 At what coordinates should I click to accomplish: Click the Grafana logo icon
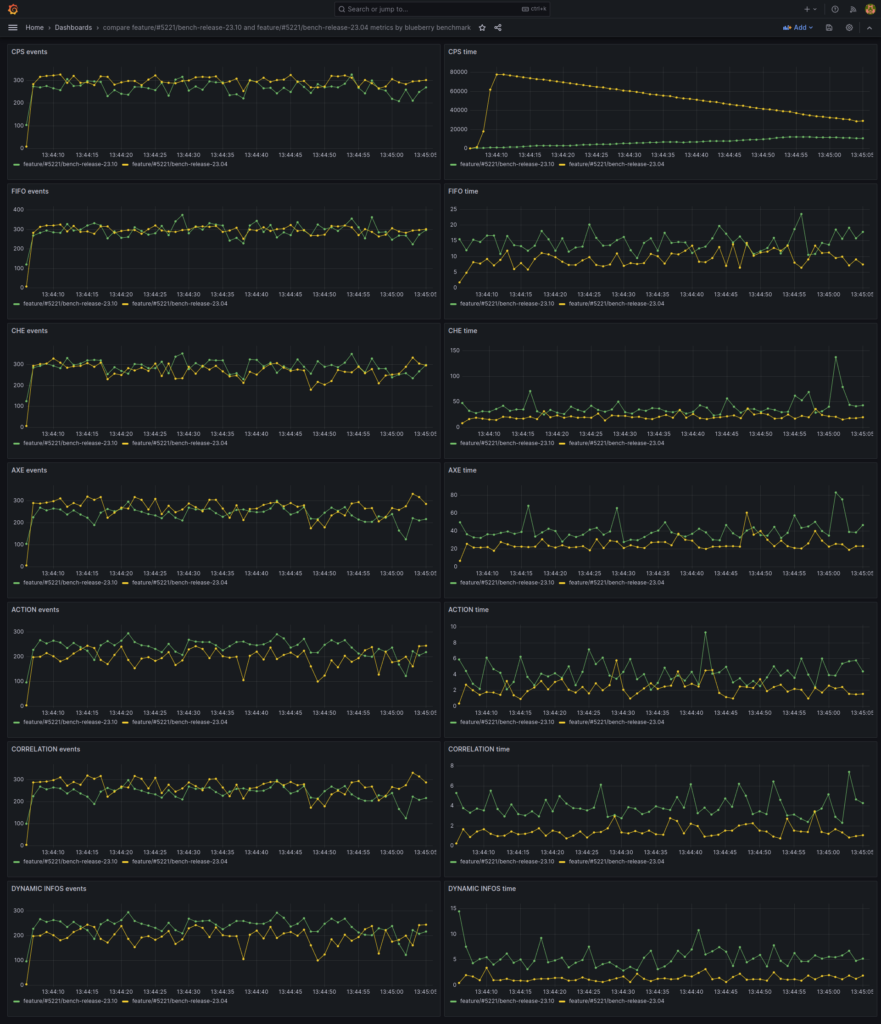tap(12, 9)
